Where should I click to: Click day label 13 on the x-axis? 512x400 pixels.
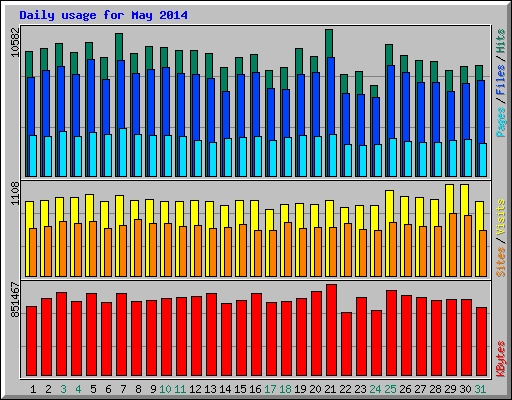pyautogui.click(x=210, y=389)
